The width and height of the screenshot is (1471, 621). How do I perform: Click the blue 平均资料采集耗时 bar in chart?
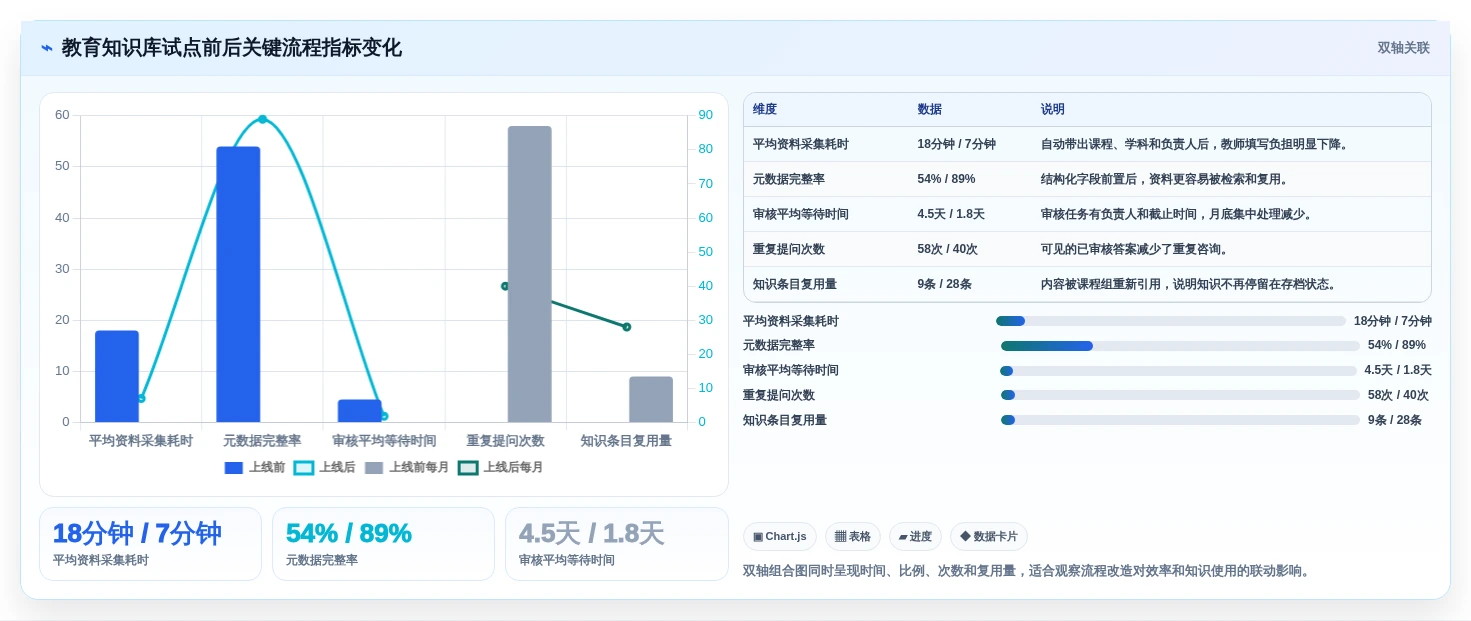coord(117,376)
